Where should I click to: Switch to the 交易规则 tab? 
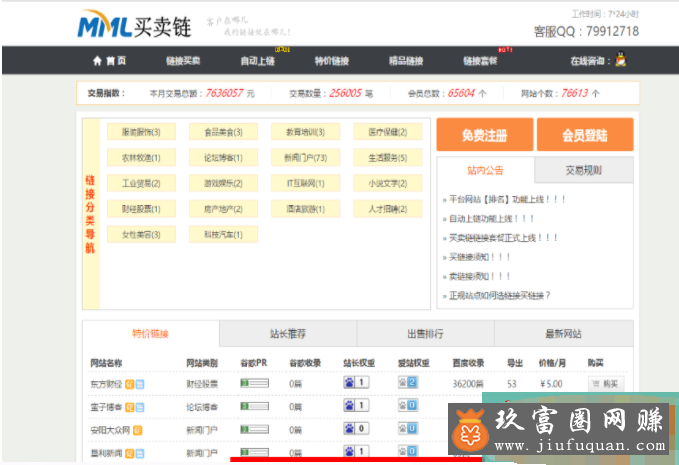583,169
